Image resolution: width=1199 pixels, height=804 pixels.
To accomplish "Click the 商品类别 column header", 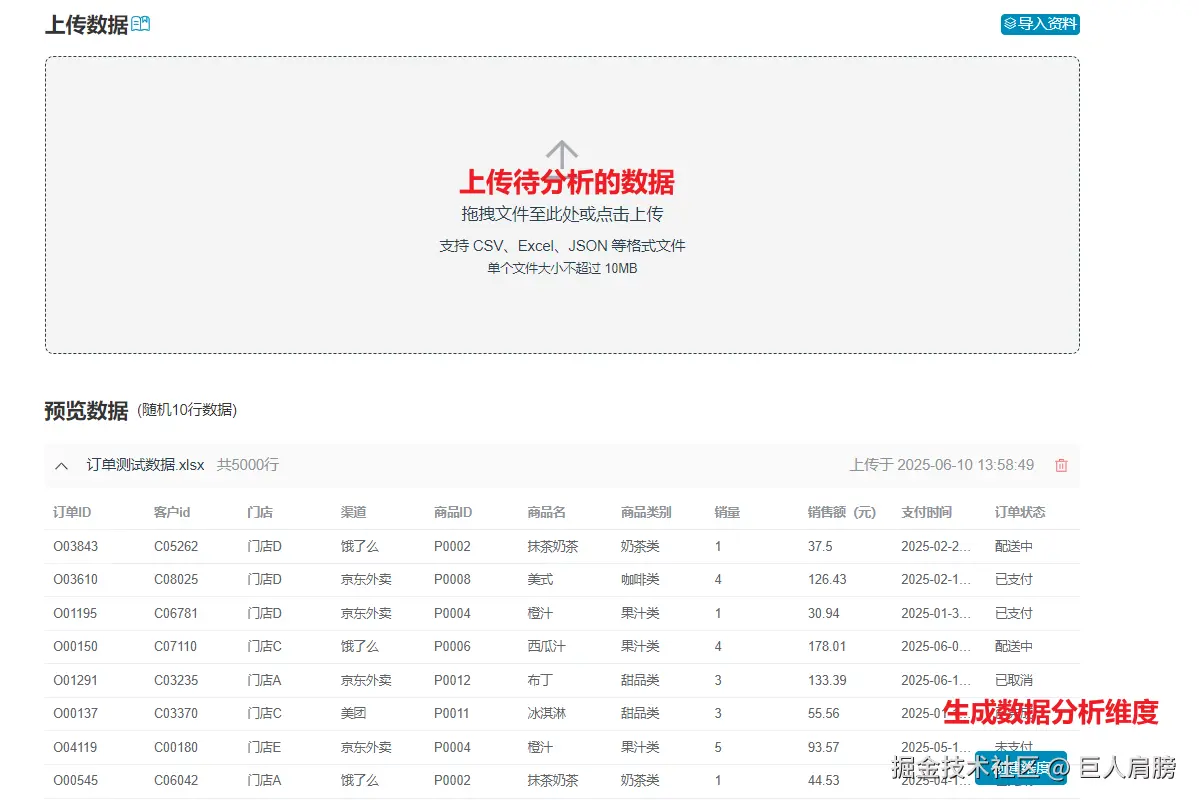I will pyautogui.click(x=646, y=513).
